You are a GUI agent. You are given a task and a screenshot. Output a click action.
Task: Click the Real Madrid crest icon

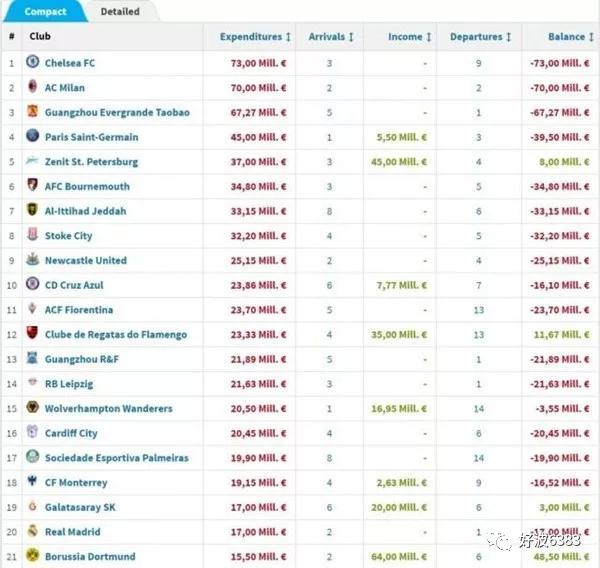pyautogui.click(x=32, y=532)
